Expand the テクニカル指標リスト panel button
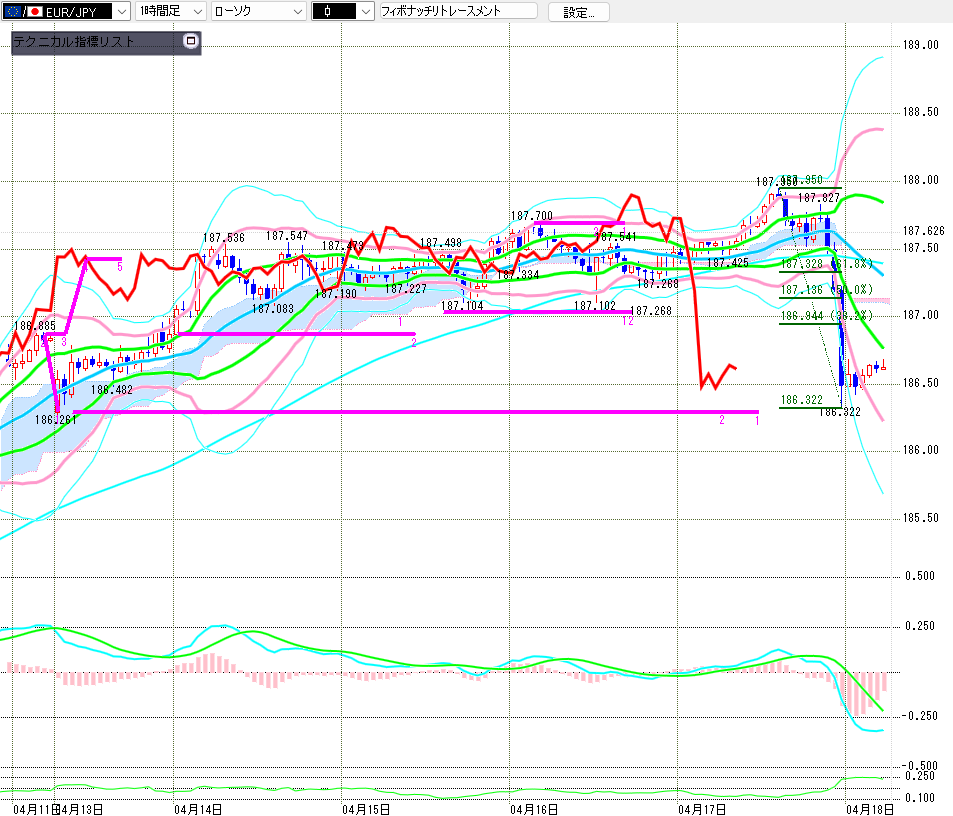Image resolution: width=953 pixels, height=816 pixels. [191, 42]
